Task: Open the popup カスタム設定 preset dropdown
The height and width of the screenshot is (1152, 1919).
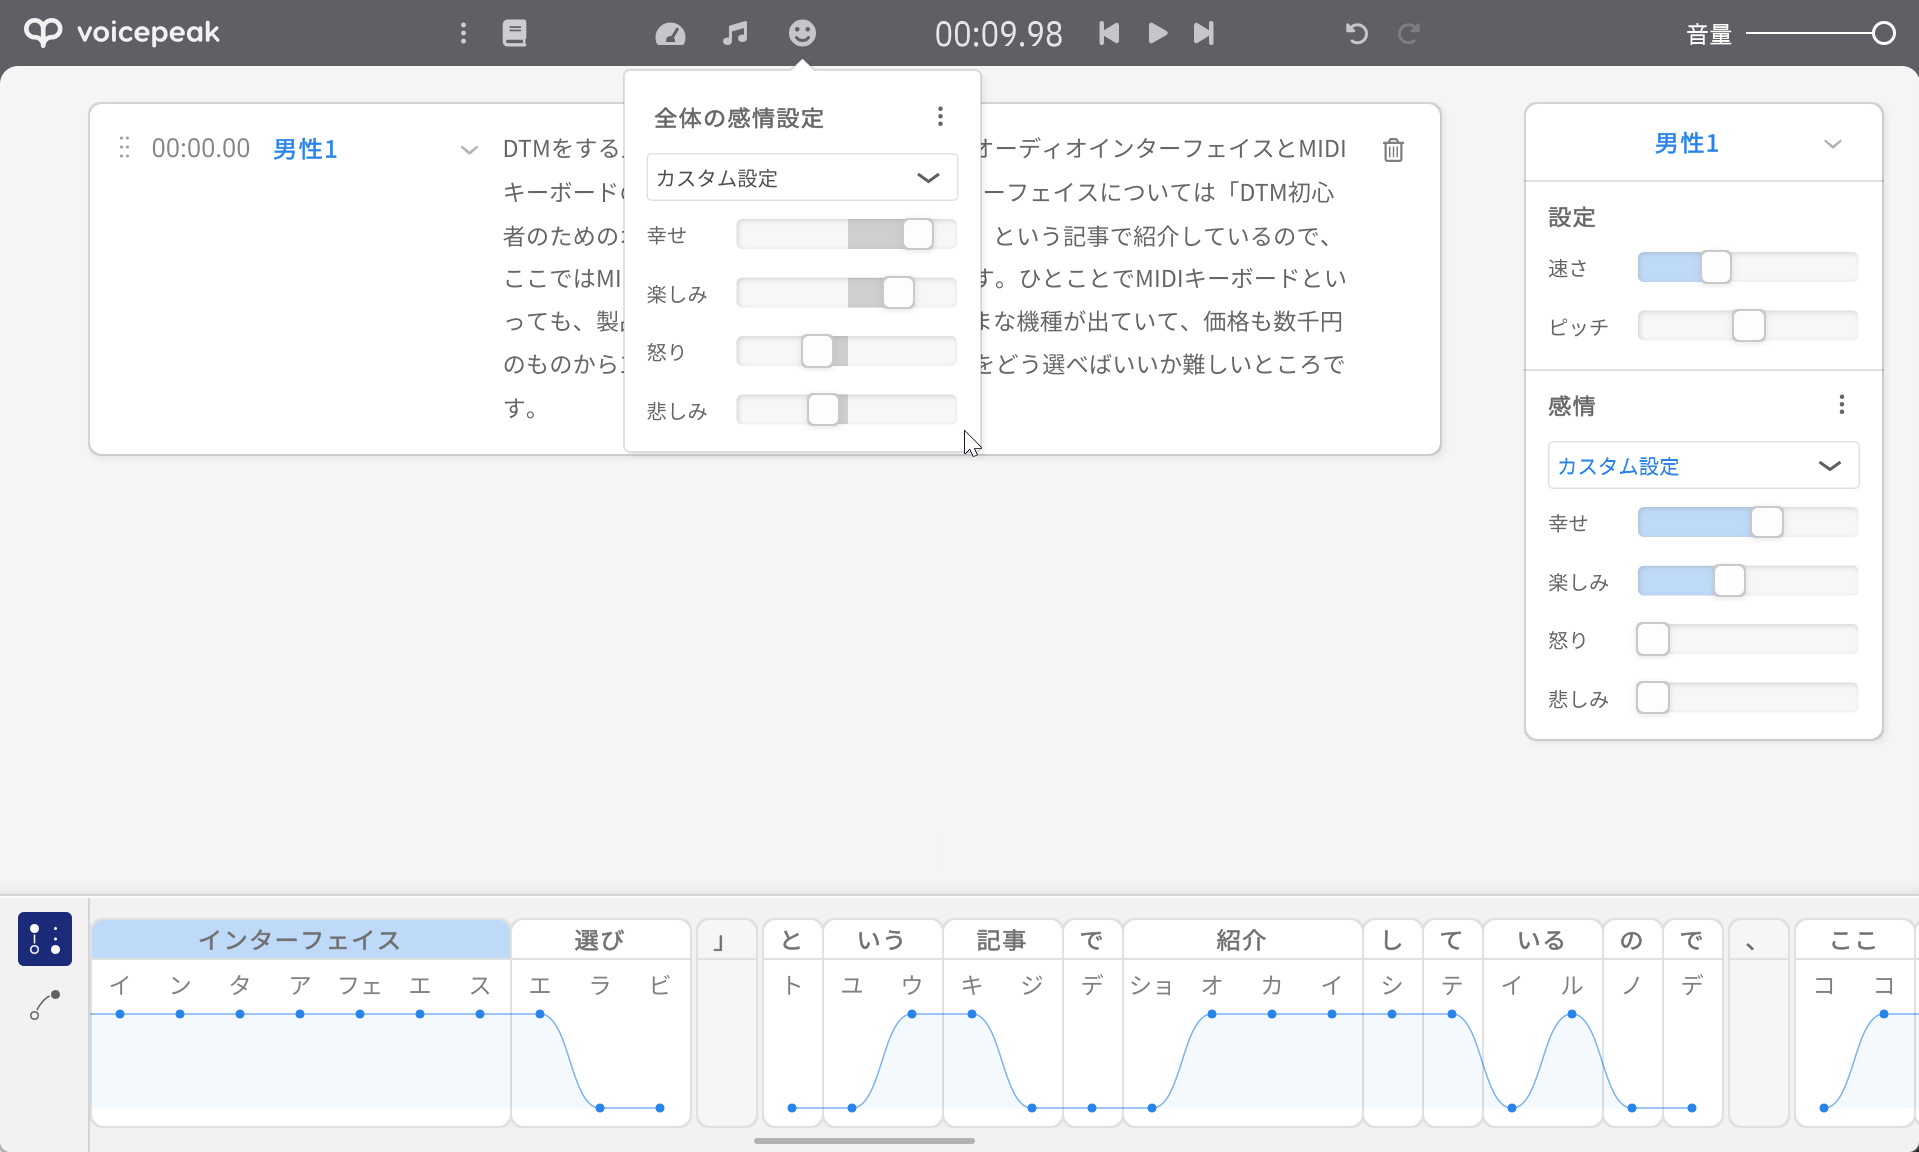Action: 802,178
